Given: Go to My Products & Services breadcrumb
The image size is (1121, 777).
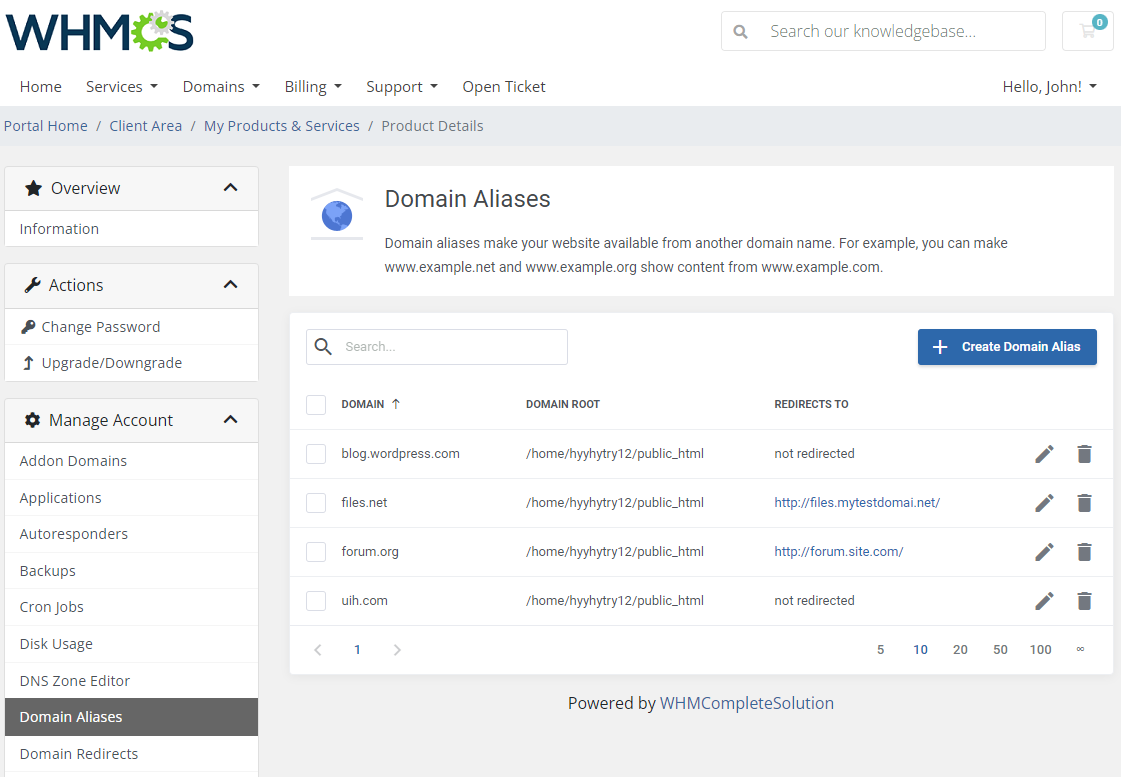Looking at the screenshot, I should pos(282,126).
